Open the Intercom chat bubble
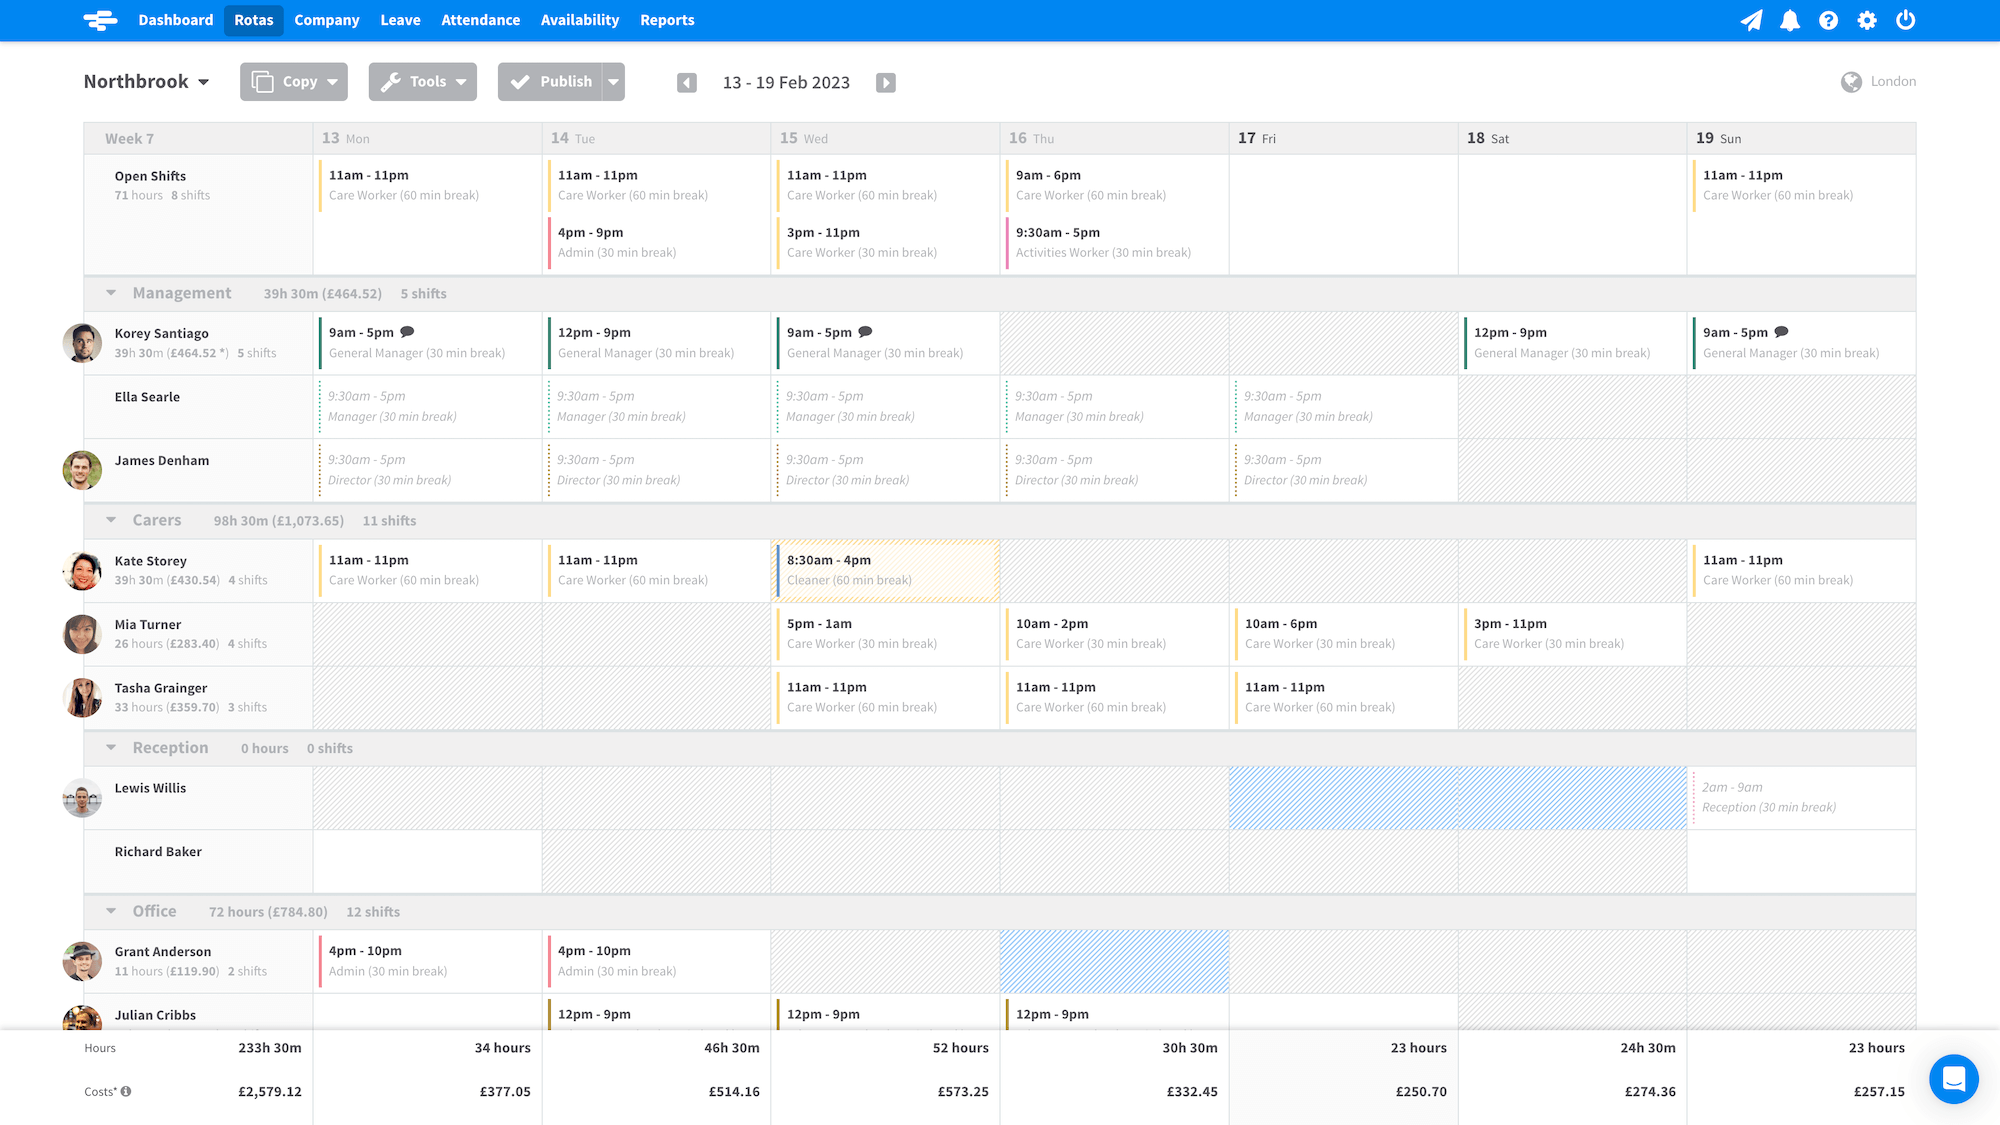 (x=1955, y=1080)
